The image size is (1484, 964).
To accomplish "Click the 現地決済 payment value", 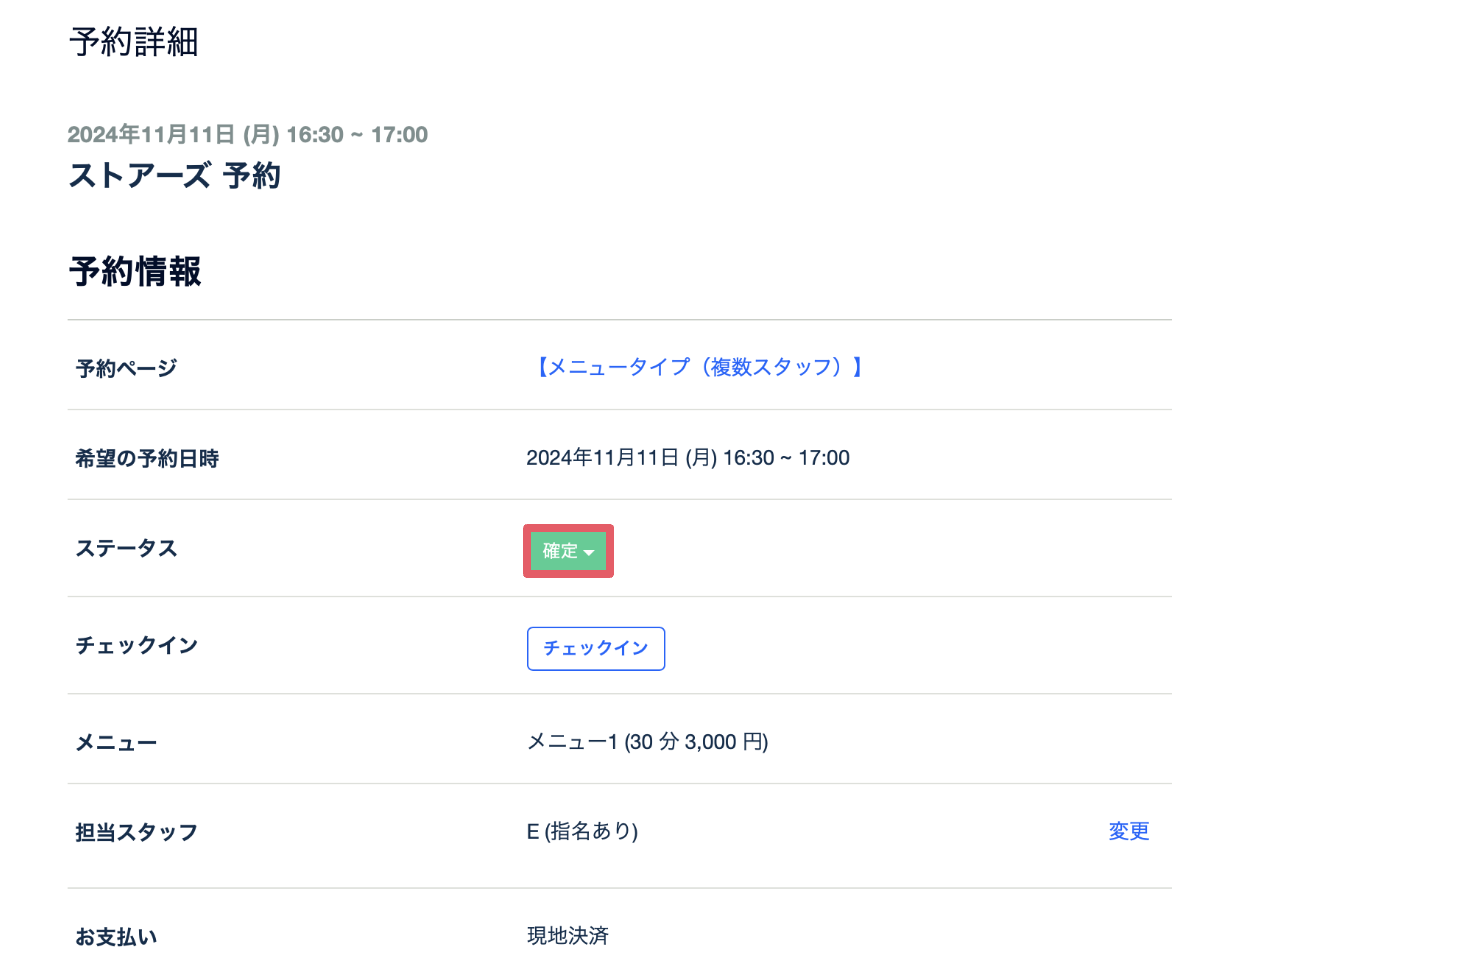I will click(x=567, y=936).
